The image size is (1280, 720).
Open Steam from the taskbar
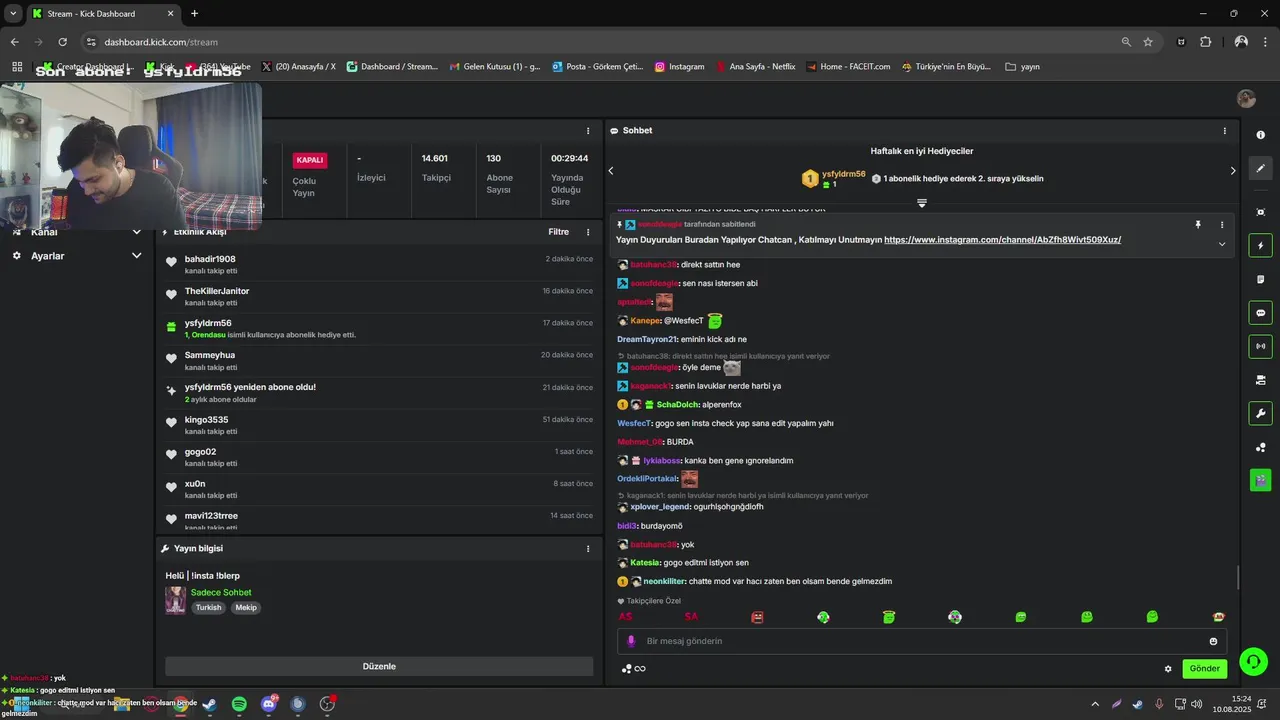pyautogui.click(x=209, y=704)
